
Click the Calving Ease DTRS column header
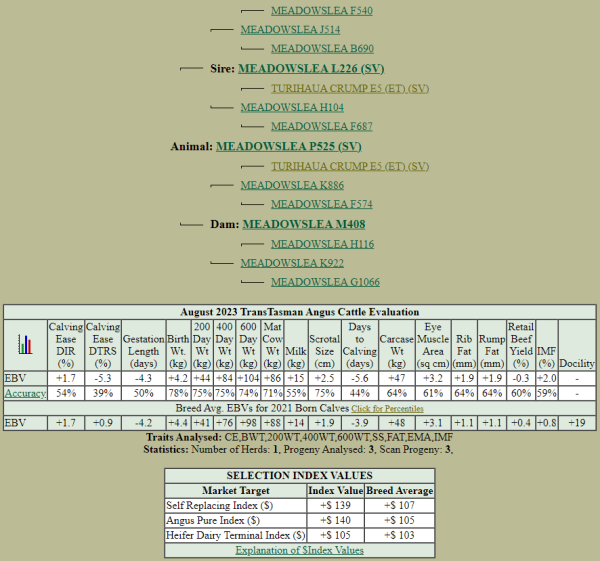point(103,345)
